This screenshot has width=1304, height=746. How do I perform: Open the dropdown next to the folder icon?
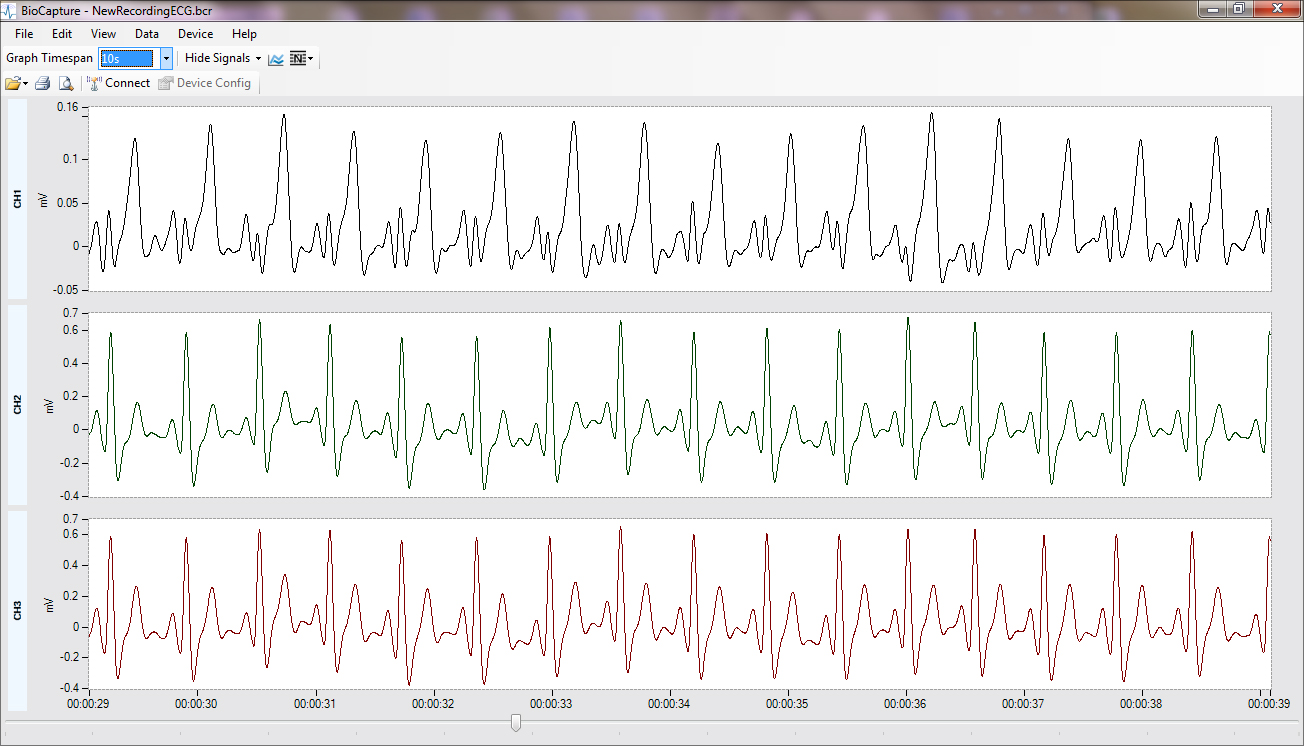click(25, 83)
